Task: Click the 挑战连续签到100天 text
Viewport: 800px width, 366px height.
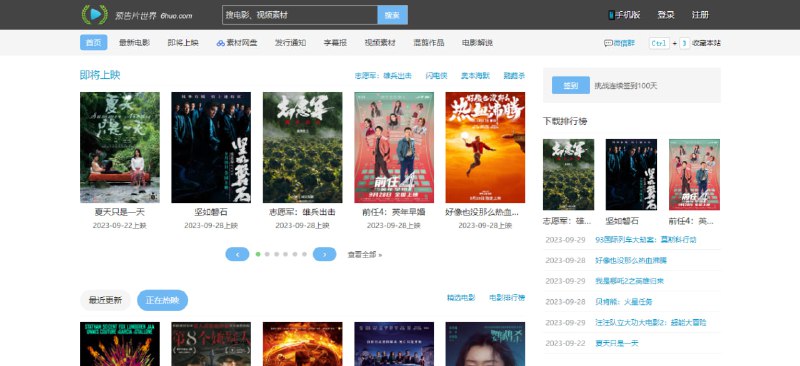Action: tap(626, 86)
